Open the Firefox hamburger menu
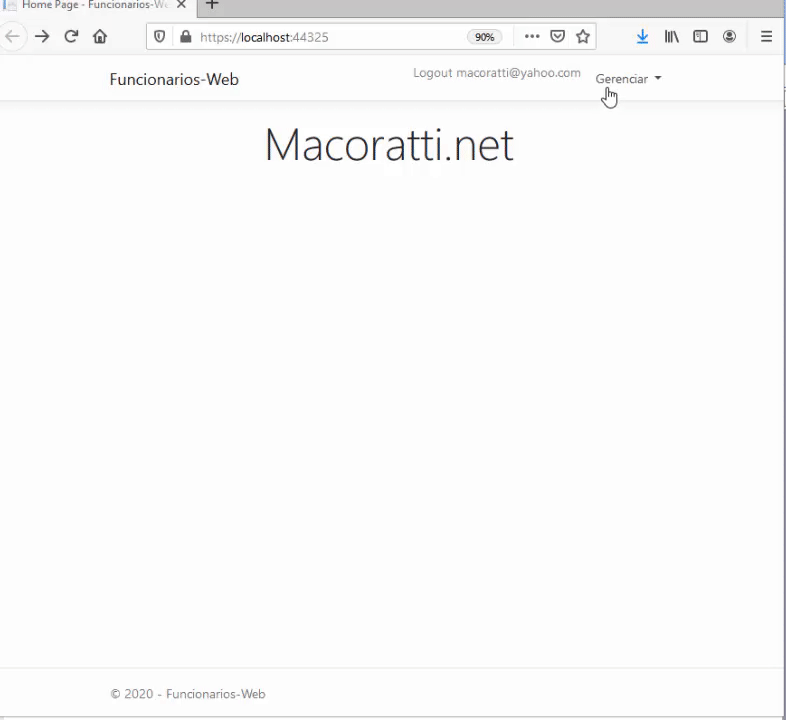The height and width of the screenshot is (720, 786). 766,37
